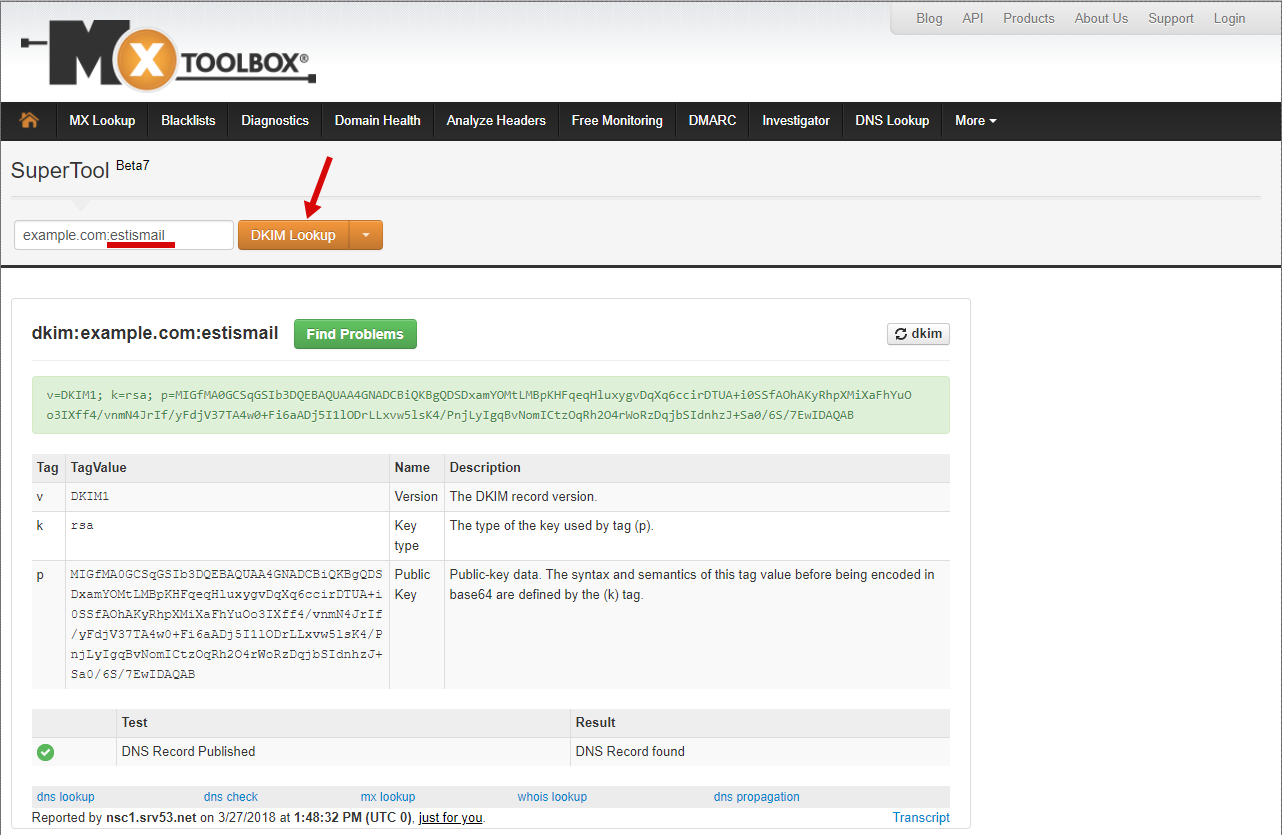Go to Blacklists page

pos(188,120)
